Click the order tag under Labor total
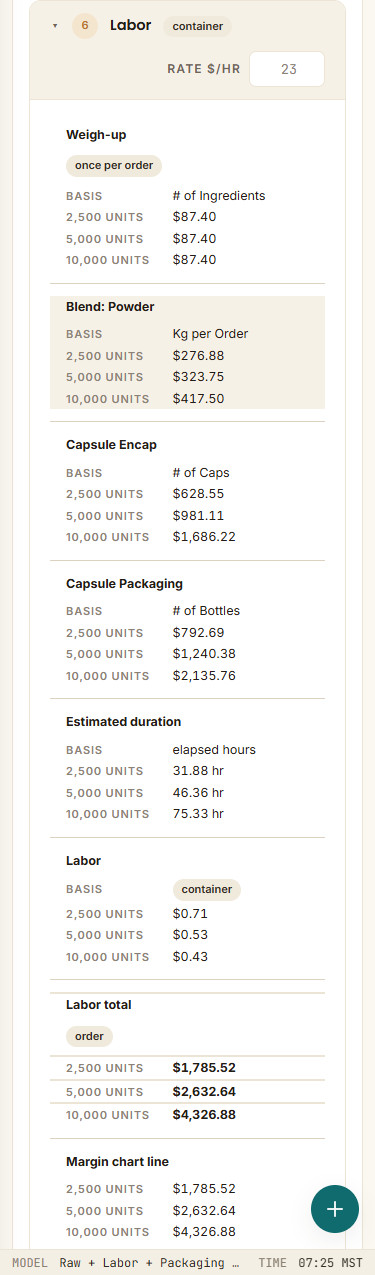375x1275 pixels. coord(90,1036)
